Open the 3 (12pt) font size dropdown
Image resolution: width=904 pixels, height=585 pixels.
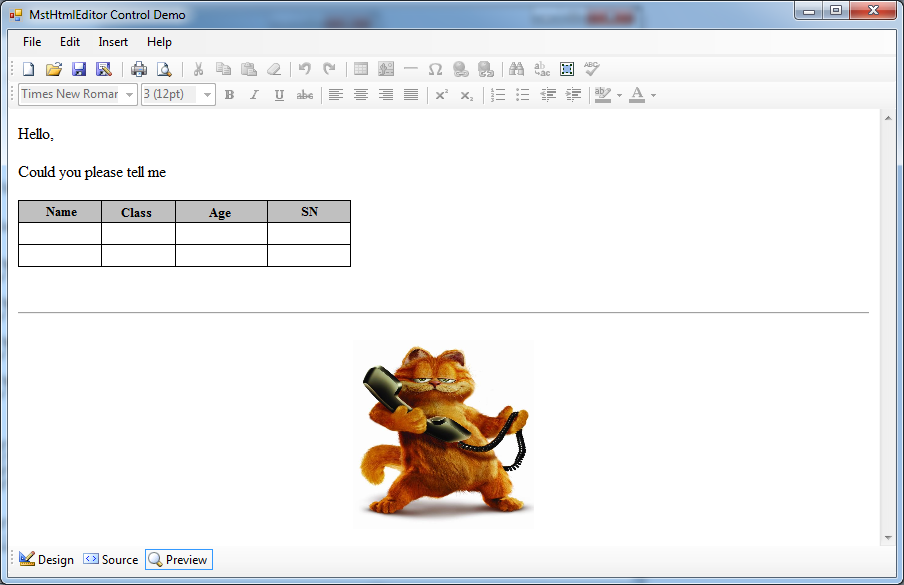[208, 95]
